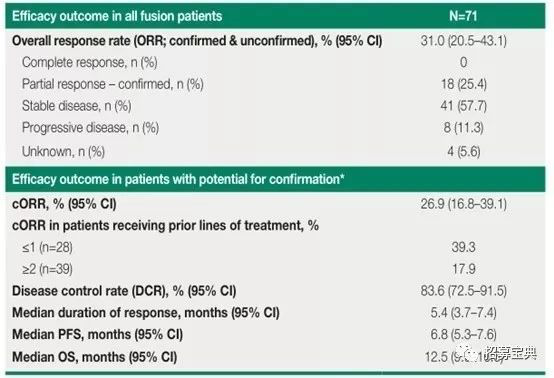The height and width of the screenshot is (378, 554).
Task: Click the value 26.9 (16.8–39.1)
Action: click(x=464, y=204)
